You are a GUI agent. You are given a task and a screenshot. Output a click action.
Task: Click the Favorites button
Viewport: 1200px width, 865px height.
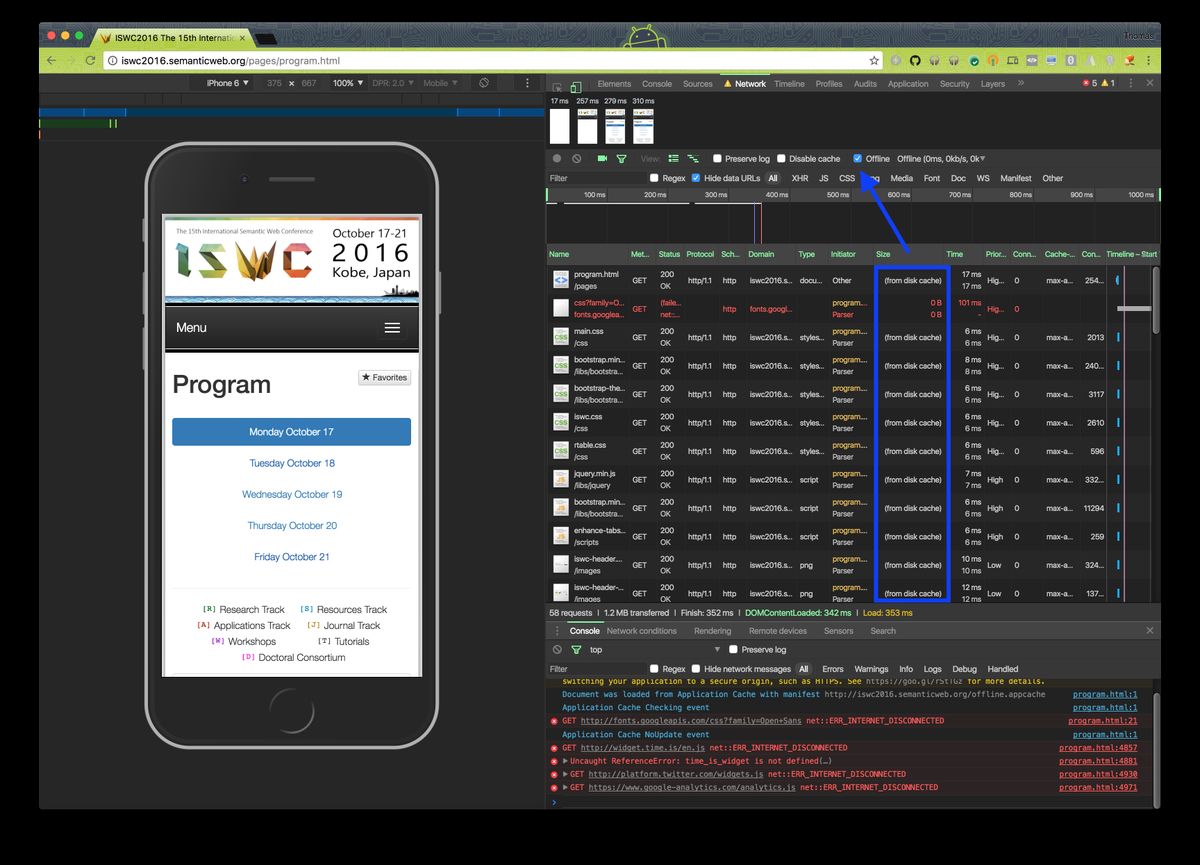(x=385, y=377)
